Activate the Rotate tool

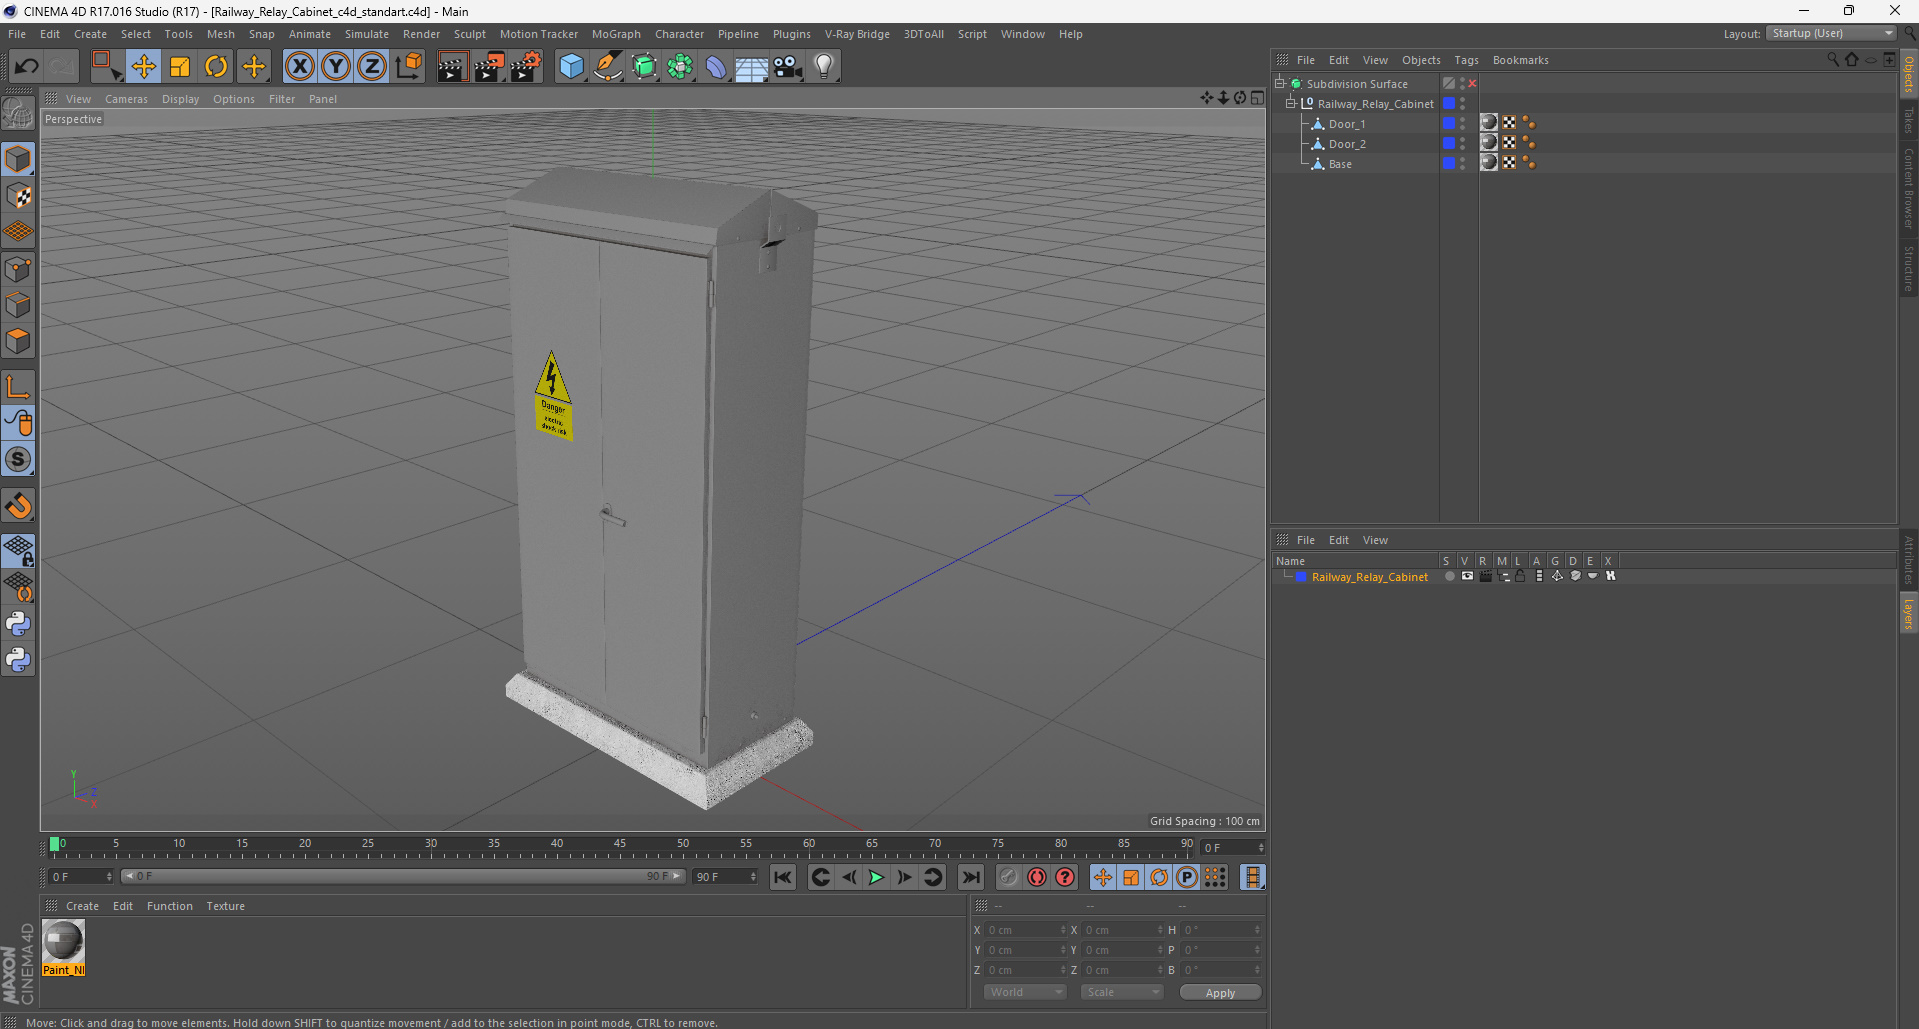point(216,67)
